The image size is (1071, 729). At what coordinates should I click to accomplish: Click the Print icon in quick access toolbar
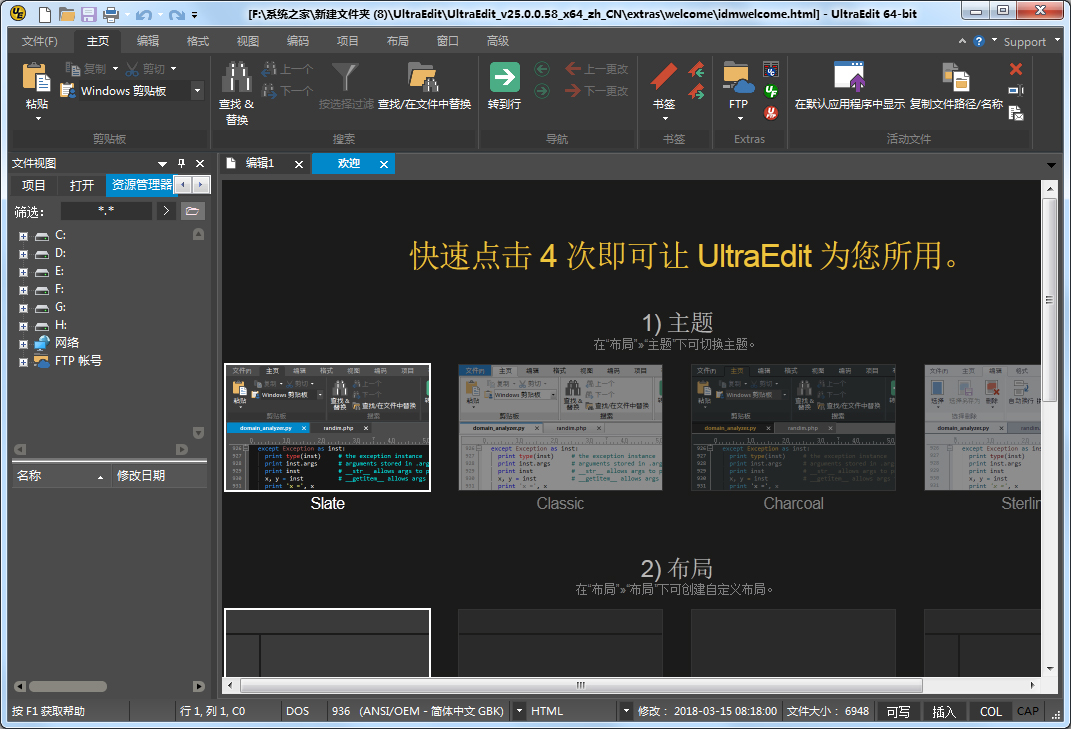coord(111,14)
